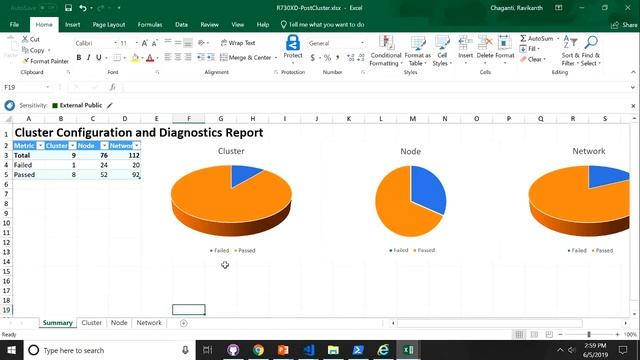Apply the accounting dollar format
This screenshot has height=360, width=640.
coord(313,58)
